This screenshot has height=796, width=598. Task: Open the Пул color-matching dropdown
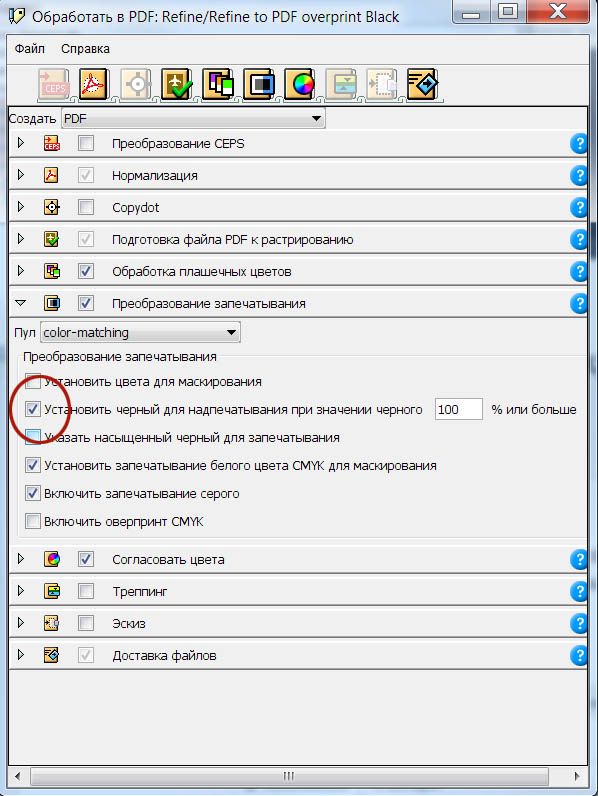pyautogui.click(x=140, y=333)
